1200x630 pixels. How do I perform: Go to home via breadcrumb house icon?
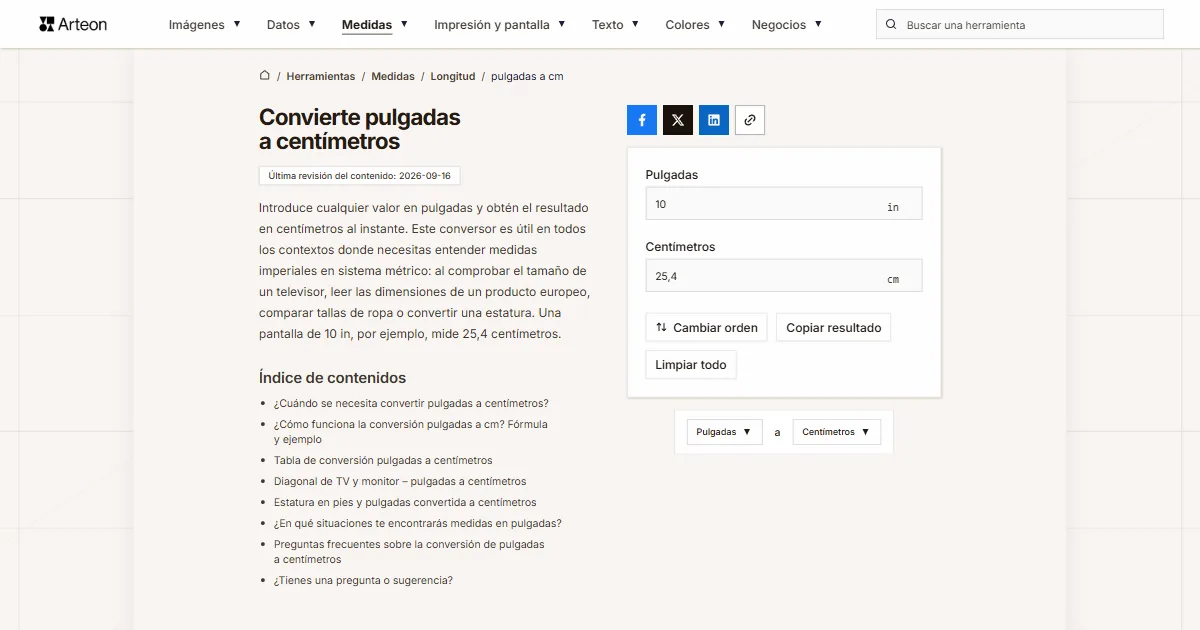tap(265, 75)
